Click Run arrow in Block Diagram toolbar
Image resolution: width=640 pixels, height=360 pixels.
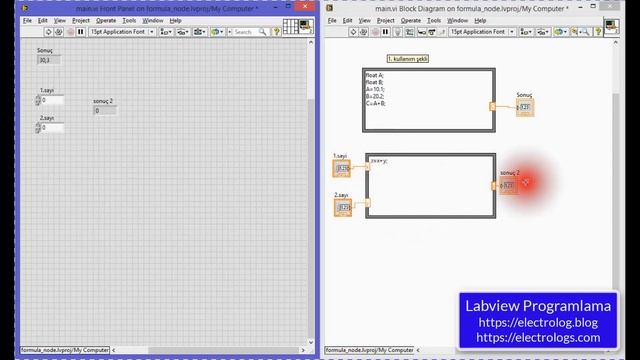(x=353, y=32)
